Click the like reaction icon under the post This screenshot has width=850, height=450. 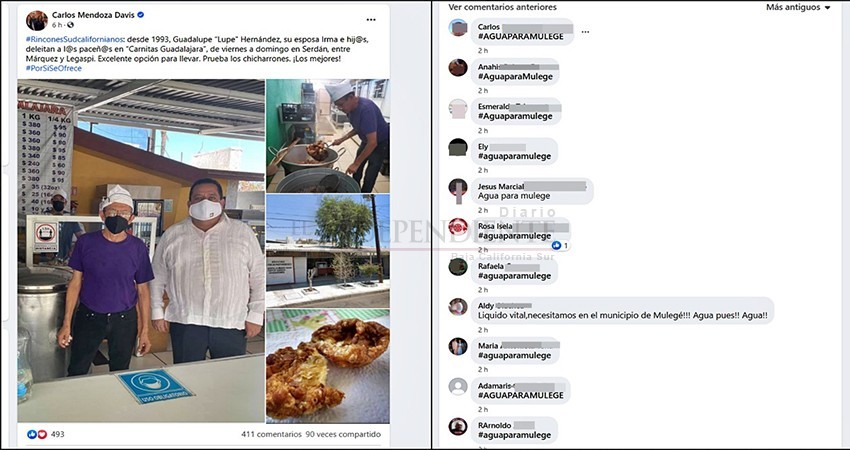pyautogui.click(x=31, y=434)
